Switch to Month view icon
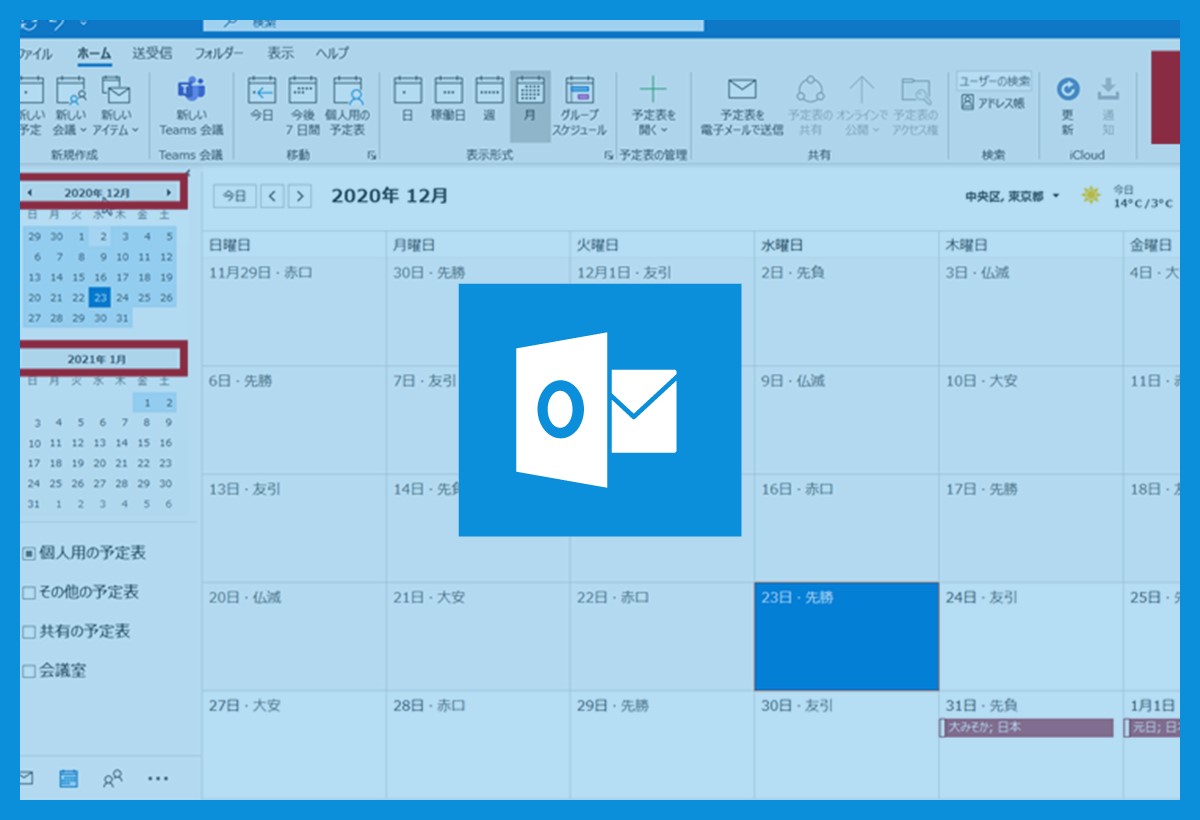 [530, 93]
